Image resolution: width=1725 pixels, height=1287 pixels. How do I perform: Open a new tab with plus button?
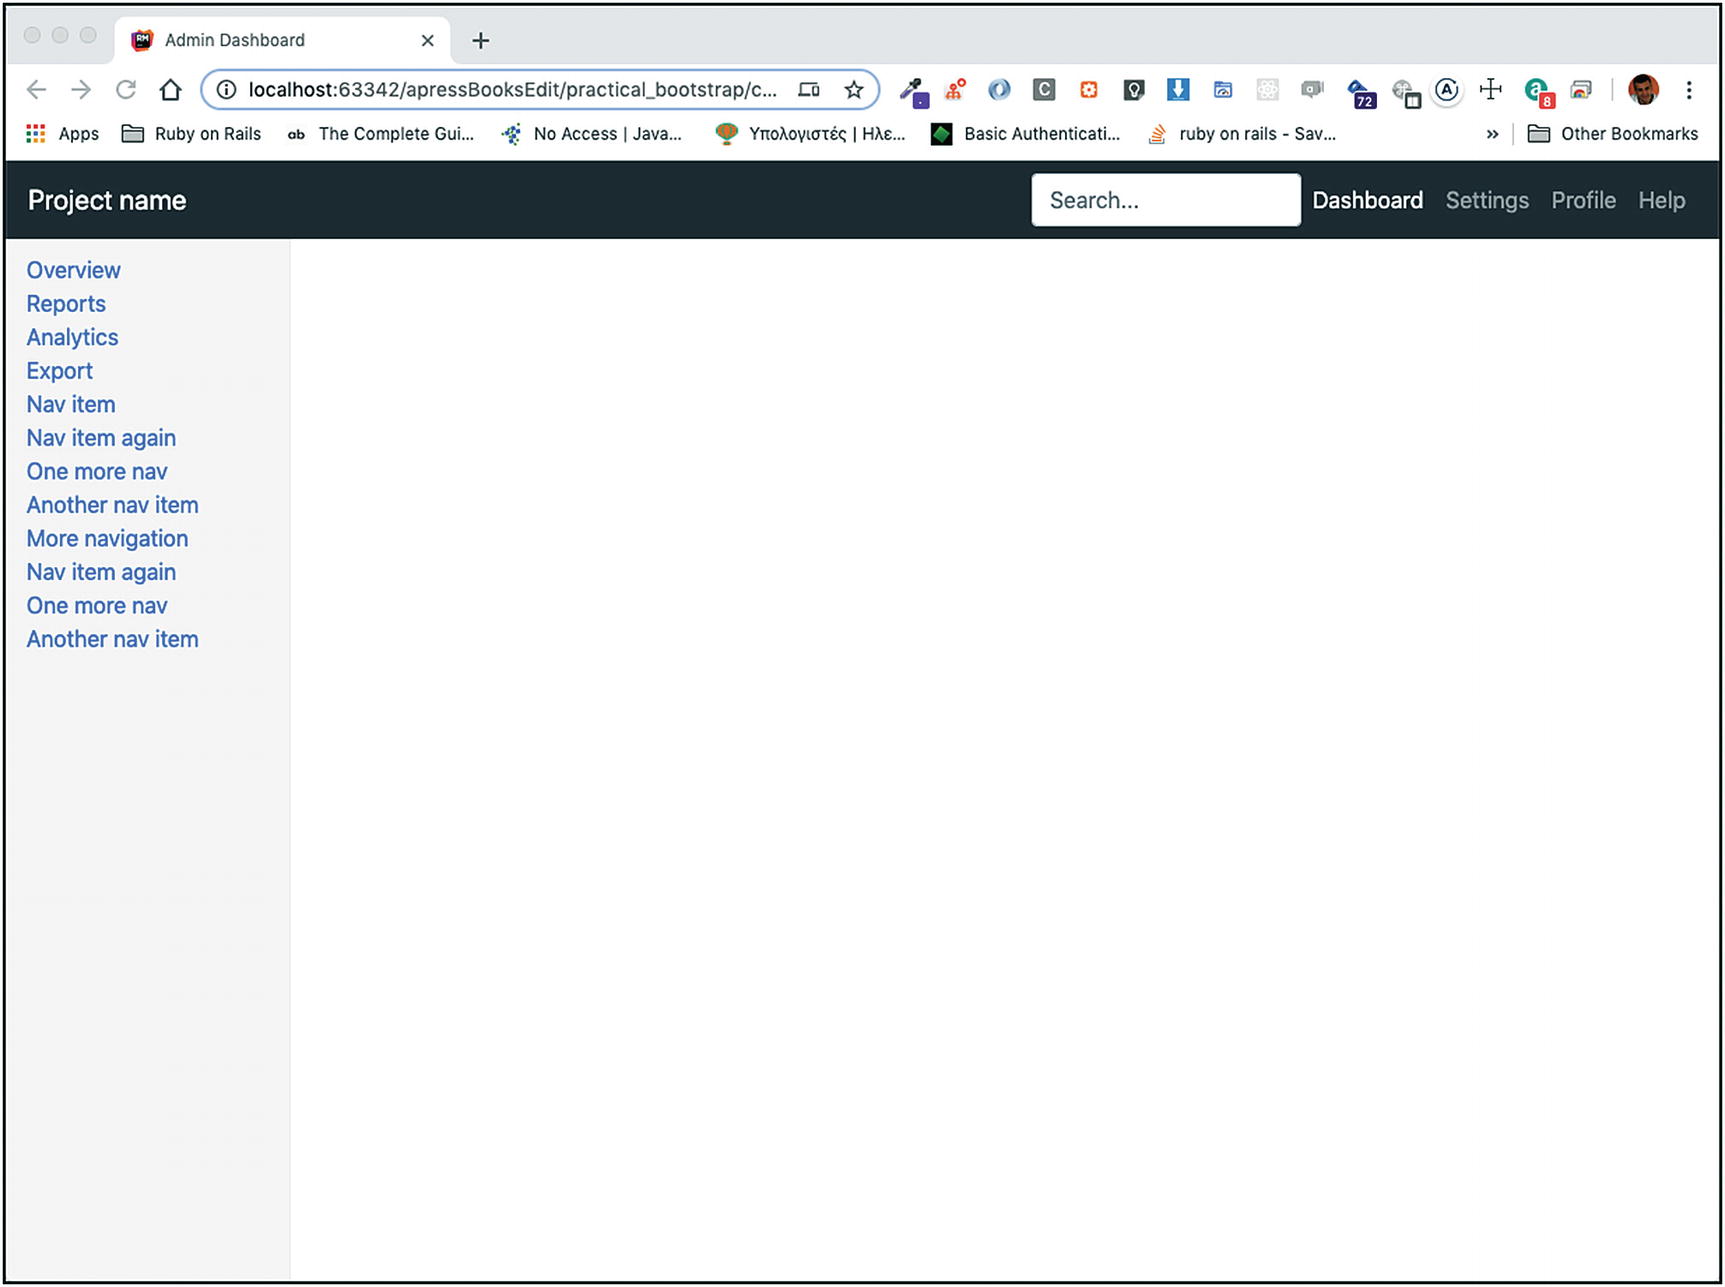coord(480,41)
